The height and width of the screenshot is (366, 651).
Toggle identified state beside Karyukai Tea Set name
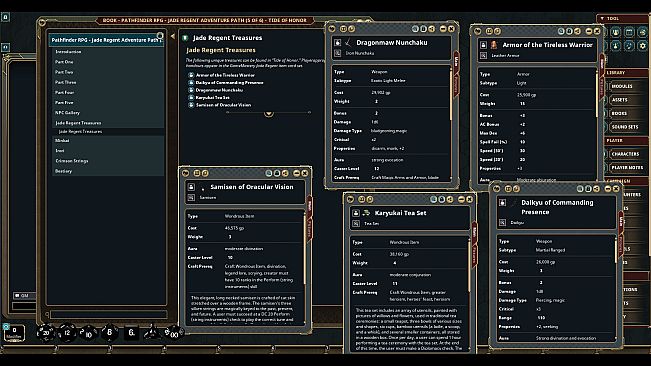(x=356, y=213)
